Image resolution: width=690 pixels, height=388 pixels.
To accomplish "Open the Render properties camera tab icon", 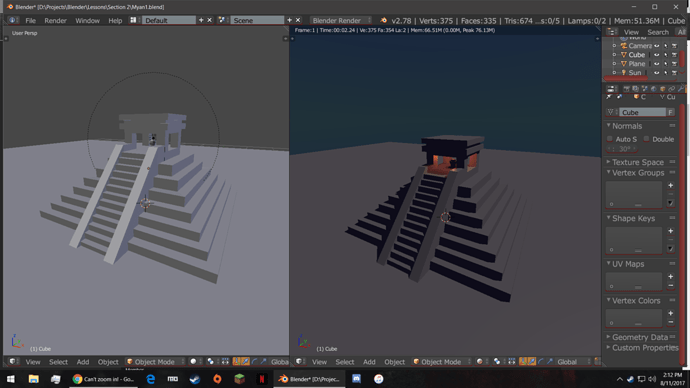I will tap(627, 89).
